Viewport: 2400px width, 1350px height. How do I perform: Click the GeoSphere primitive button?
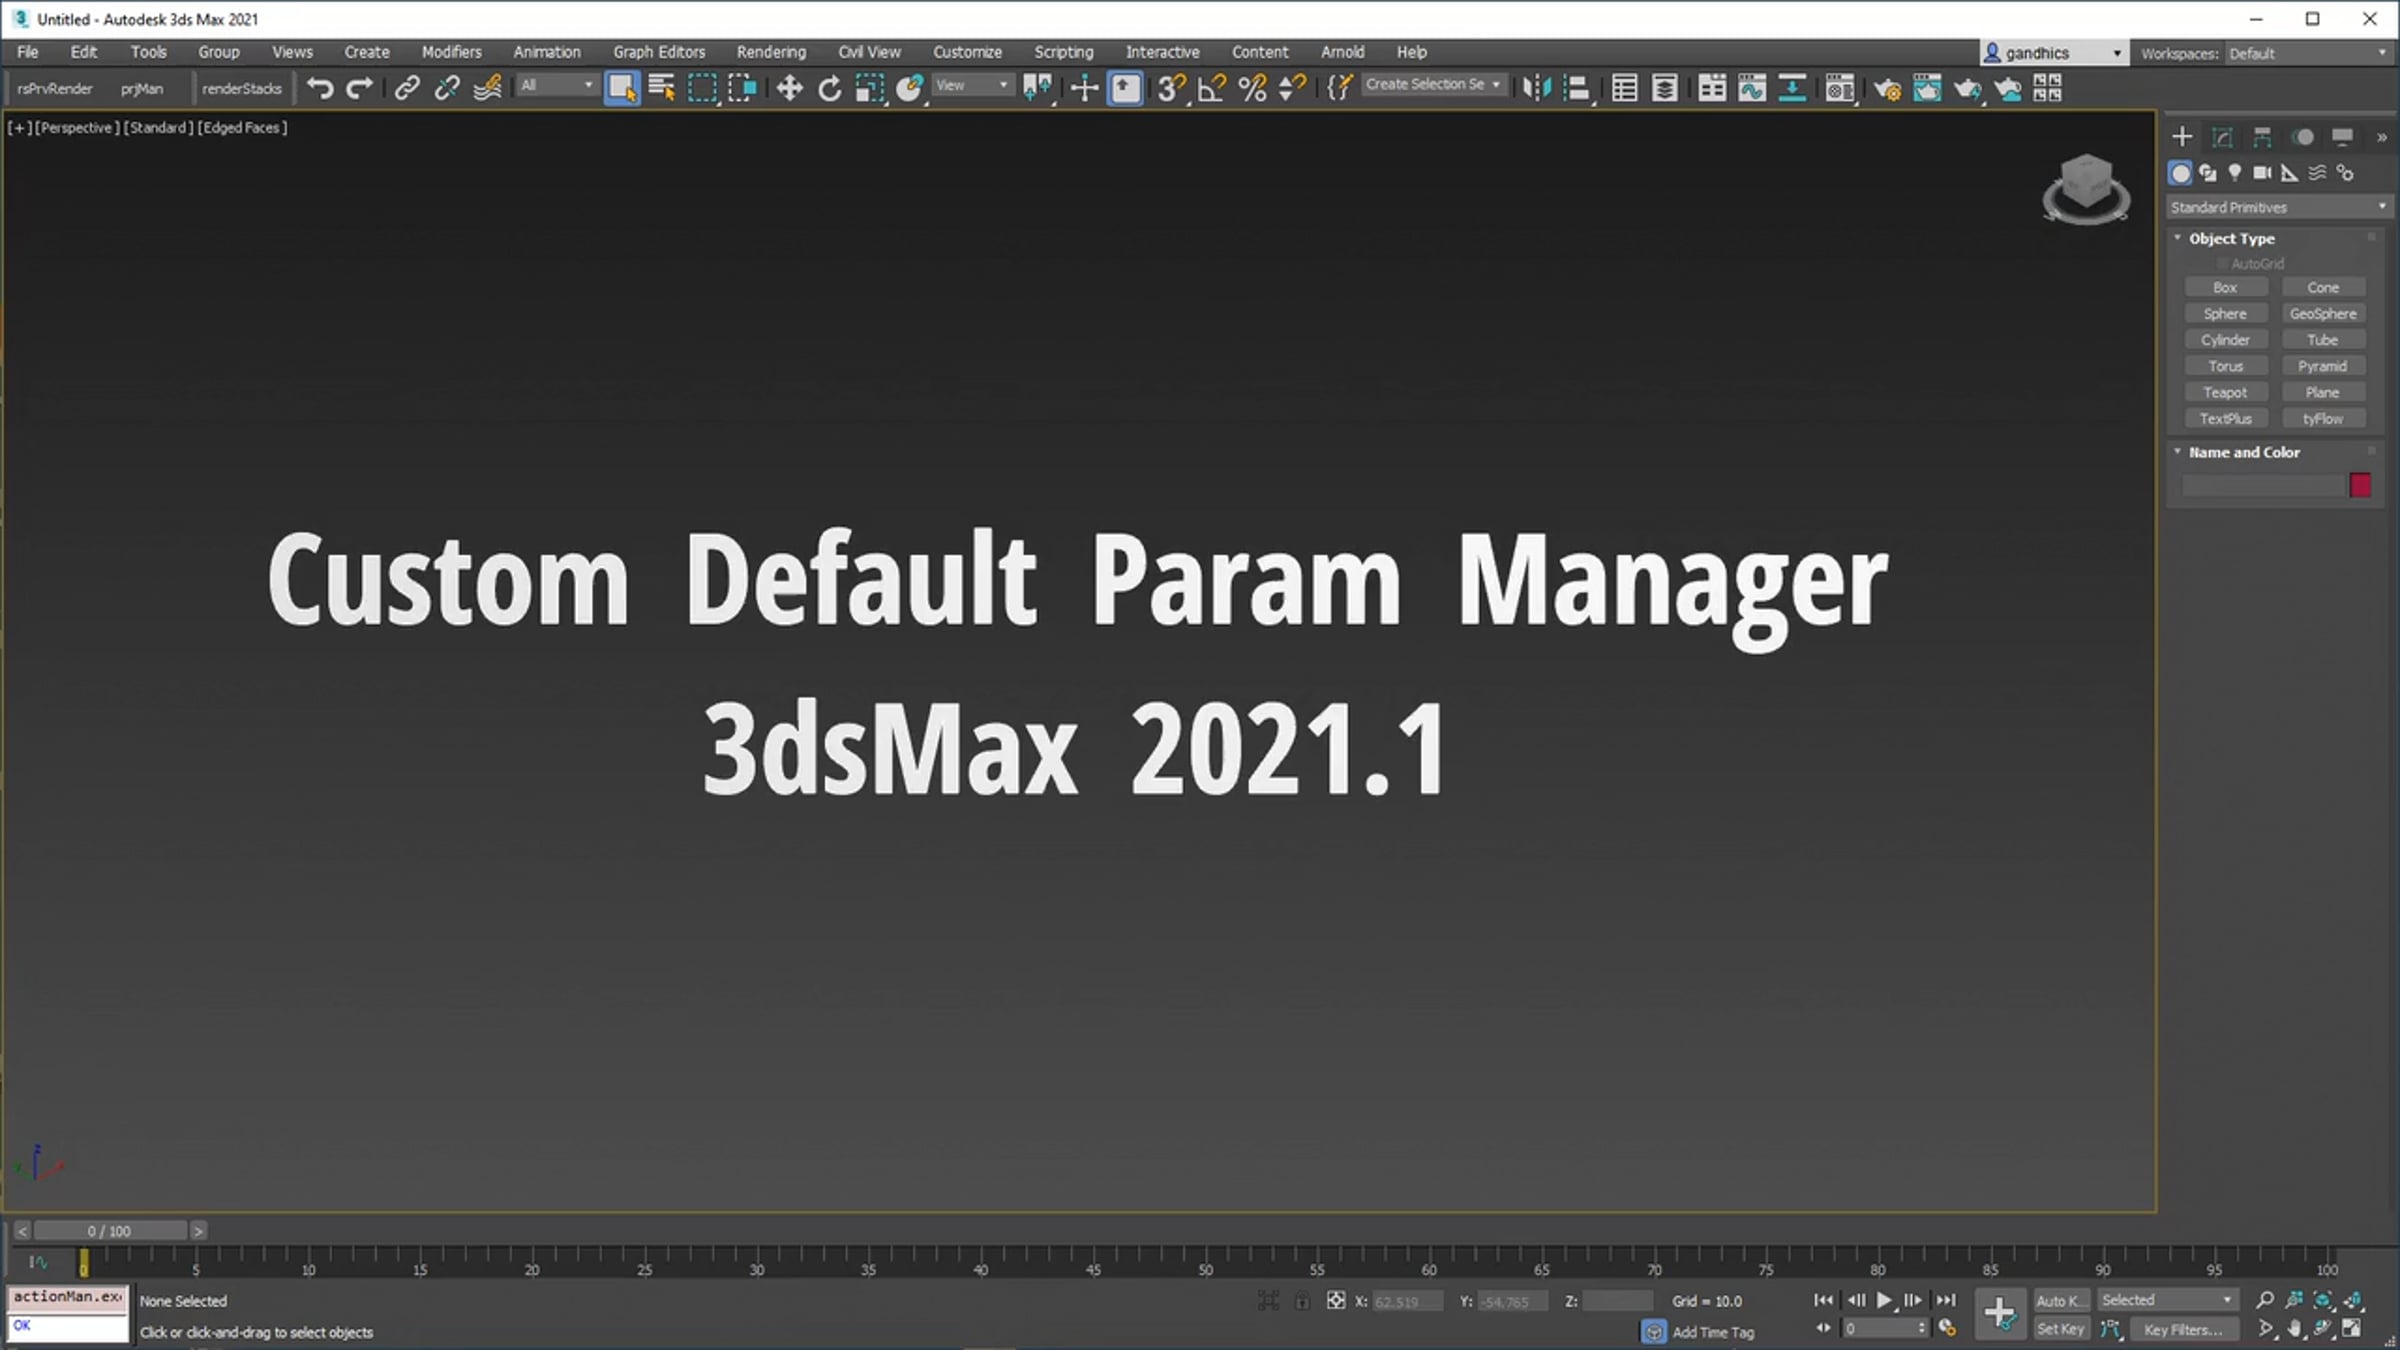(2323, 314)
